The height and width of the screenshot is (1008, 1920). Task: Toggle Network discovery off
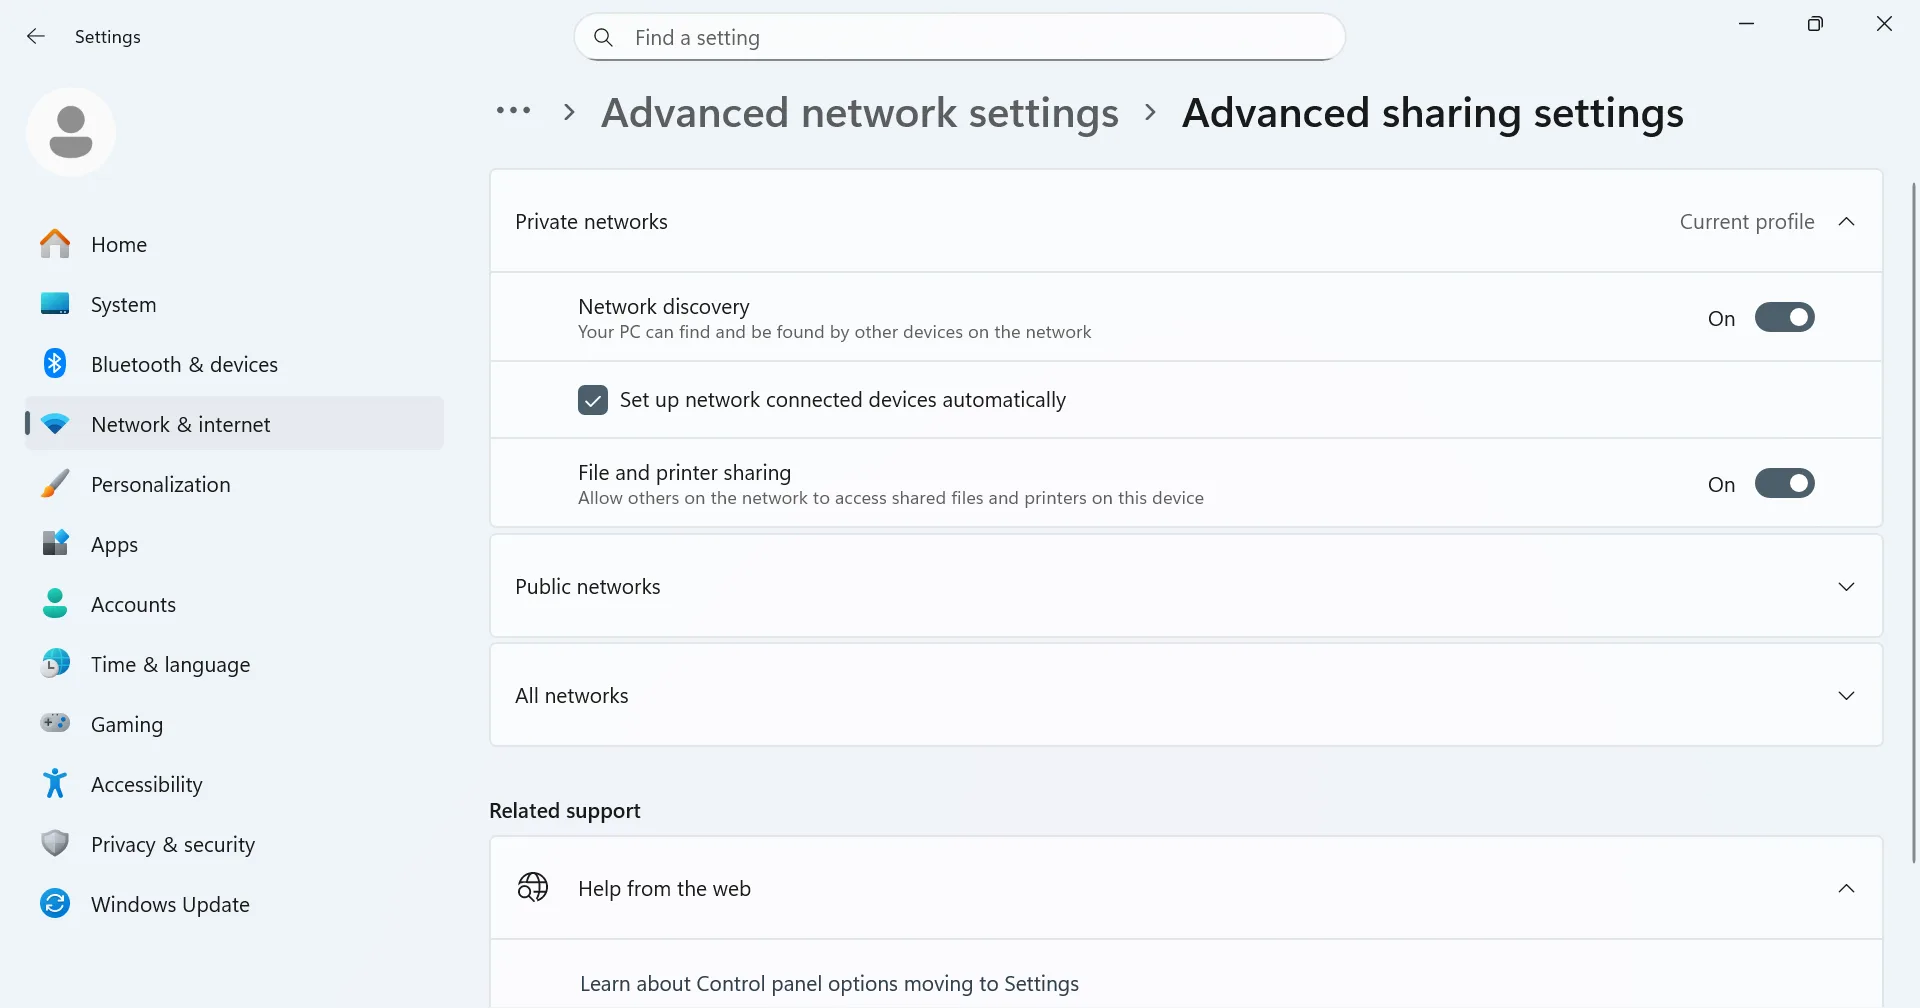click(1786, 317)
